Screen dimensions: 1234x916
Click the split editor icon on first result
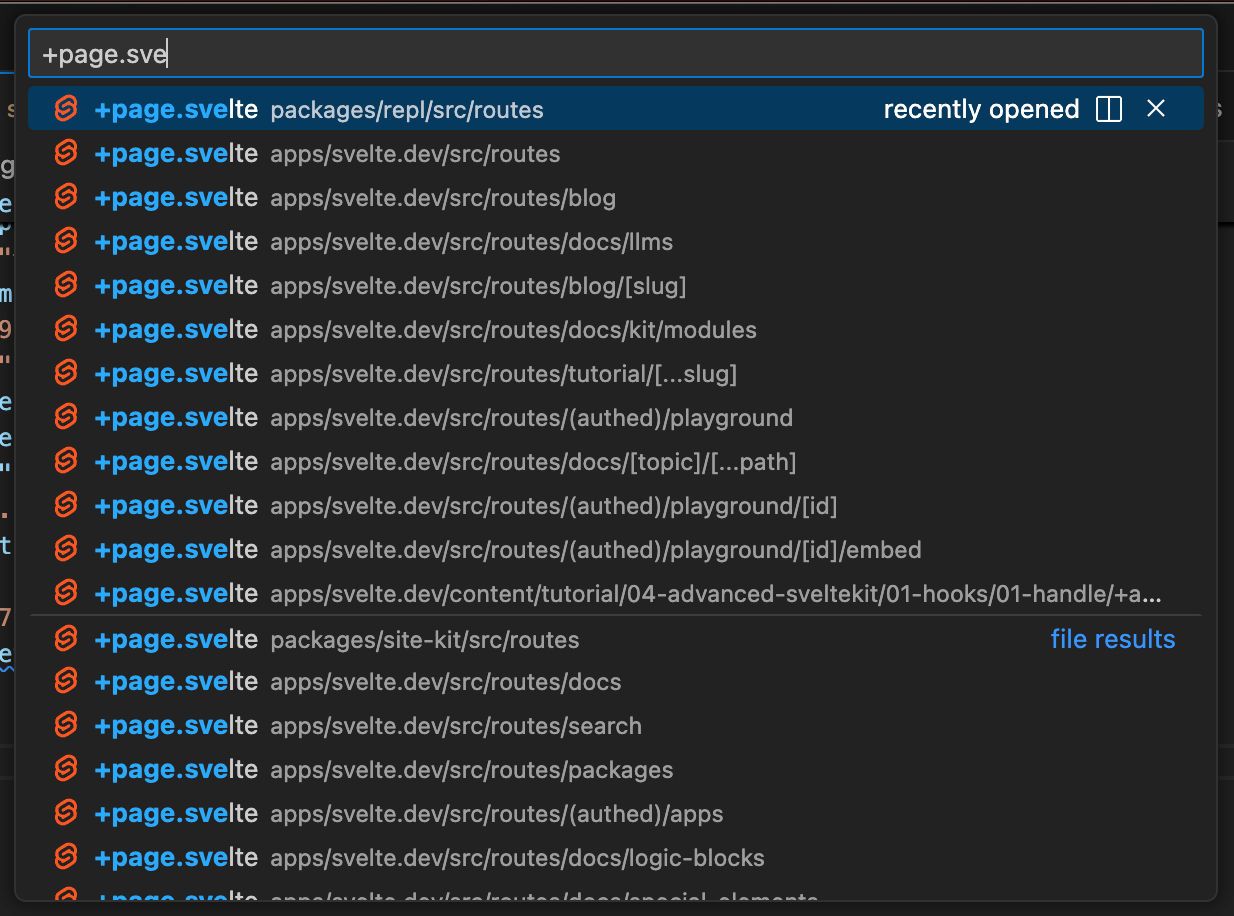(1109, 109)
